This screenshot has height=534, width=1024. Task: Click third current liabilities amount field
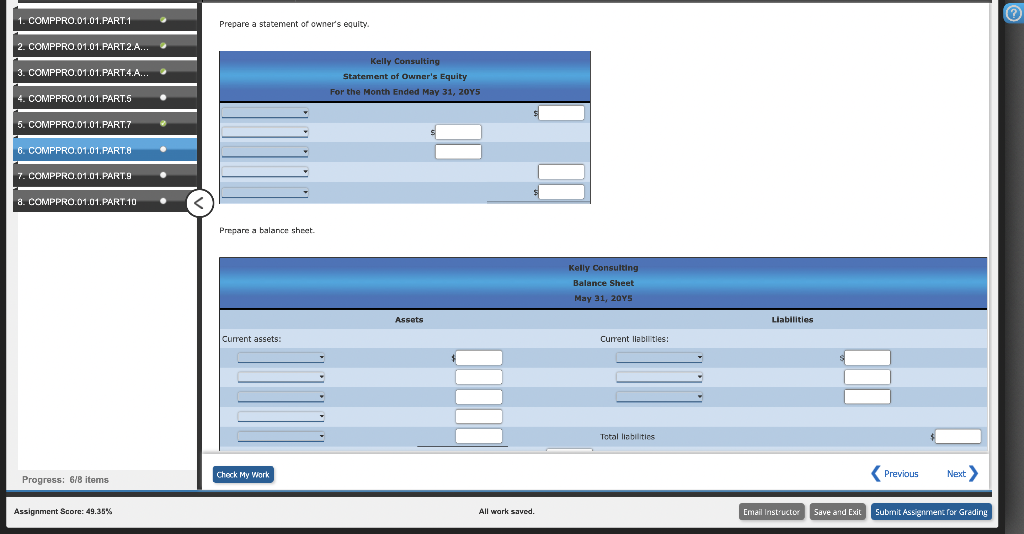(x=867, y=396)
